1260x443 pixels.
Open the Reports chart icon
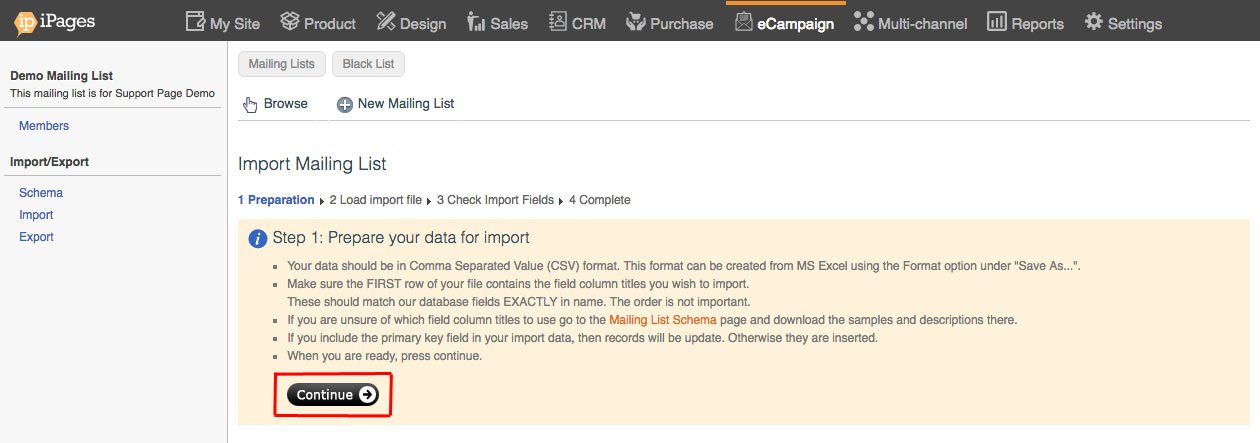click(x=996, y=22)
